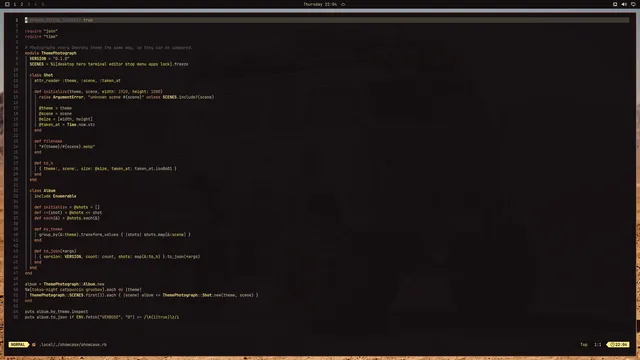
Task: Open the Thursday 22:04 clock
Action: (320, 4)
